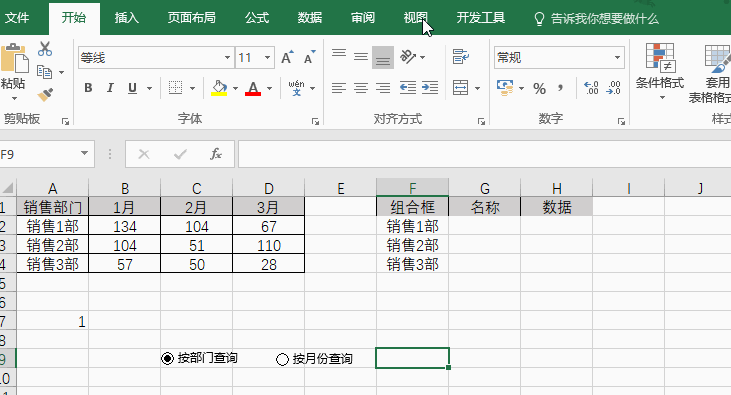Decrease indent
Image resolution: width=731 pixels, height=395 pixels.
[408, 88]
